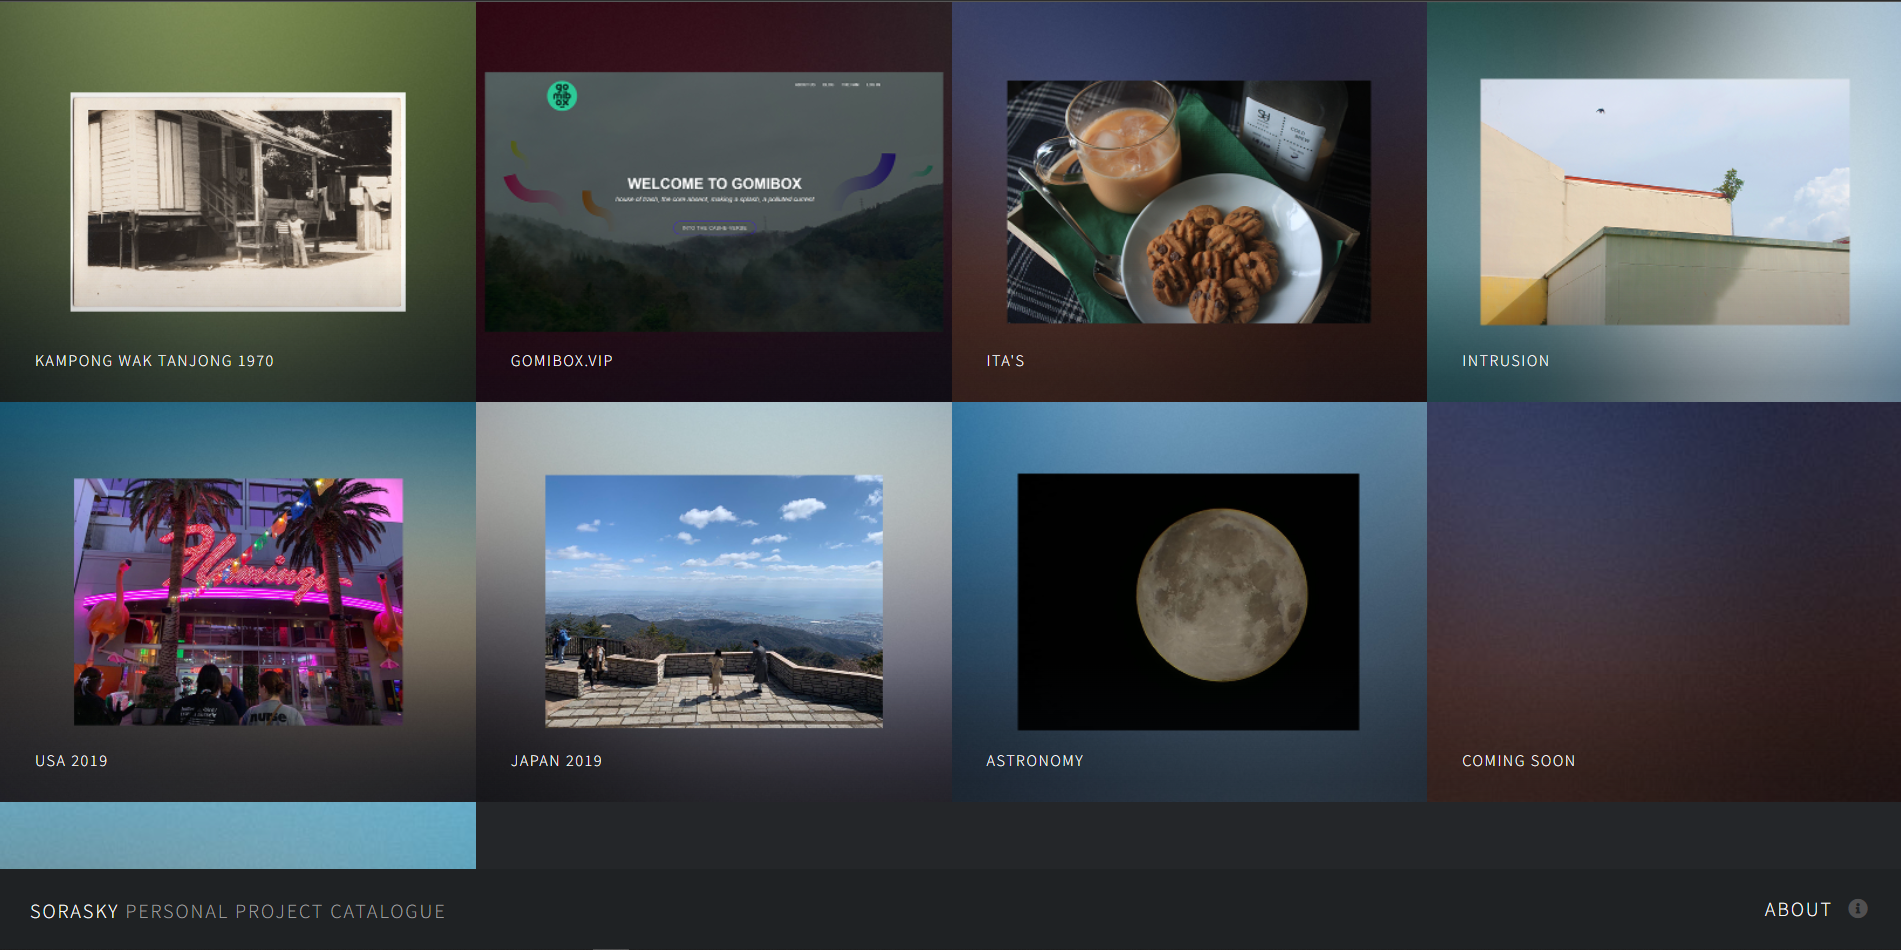Click the ITA'S project title
This screenshot has height=950, width=1901.
pos(1005,361)
